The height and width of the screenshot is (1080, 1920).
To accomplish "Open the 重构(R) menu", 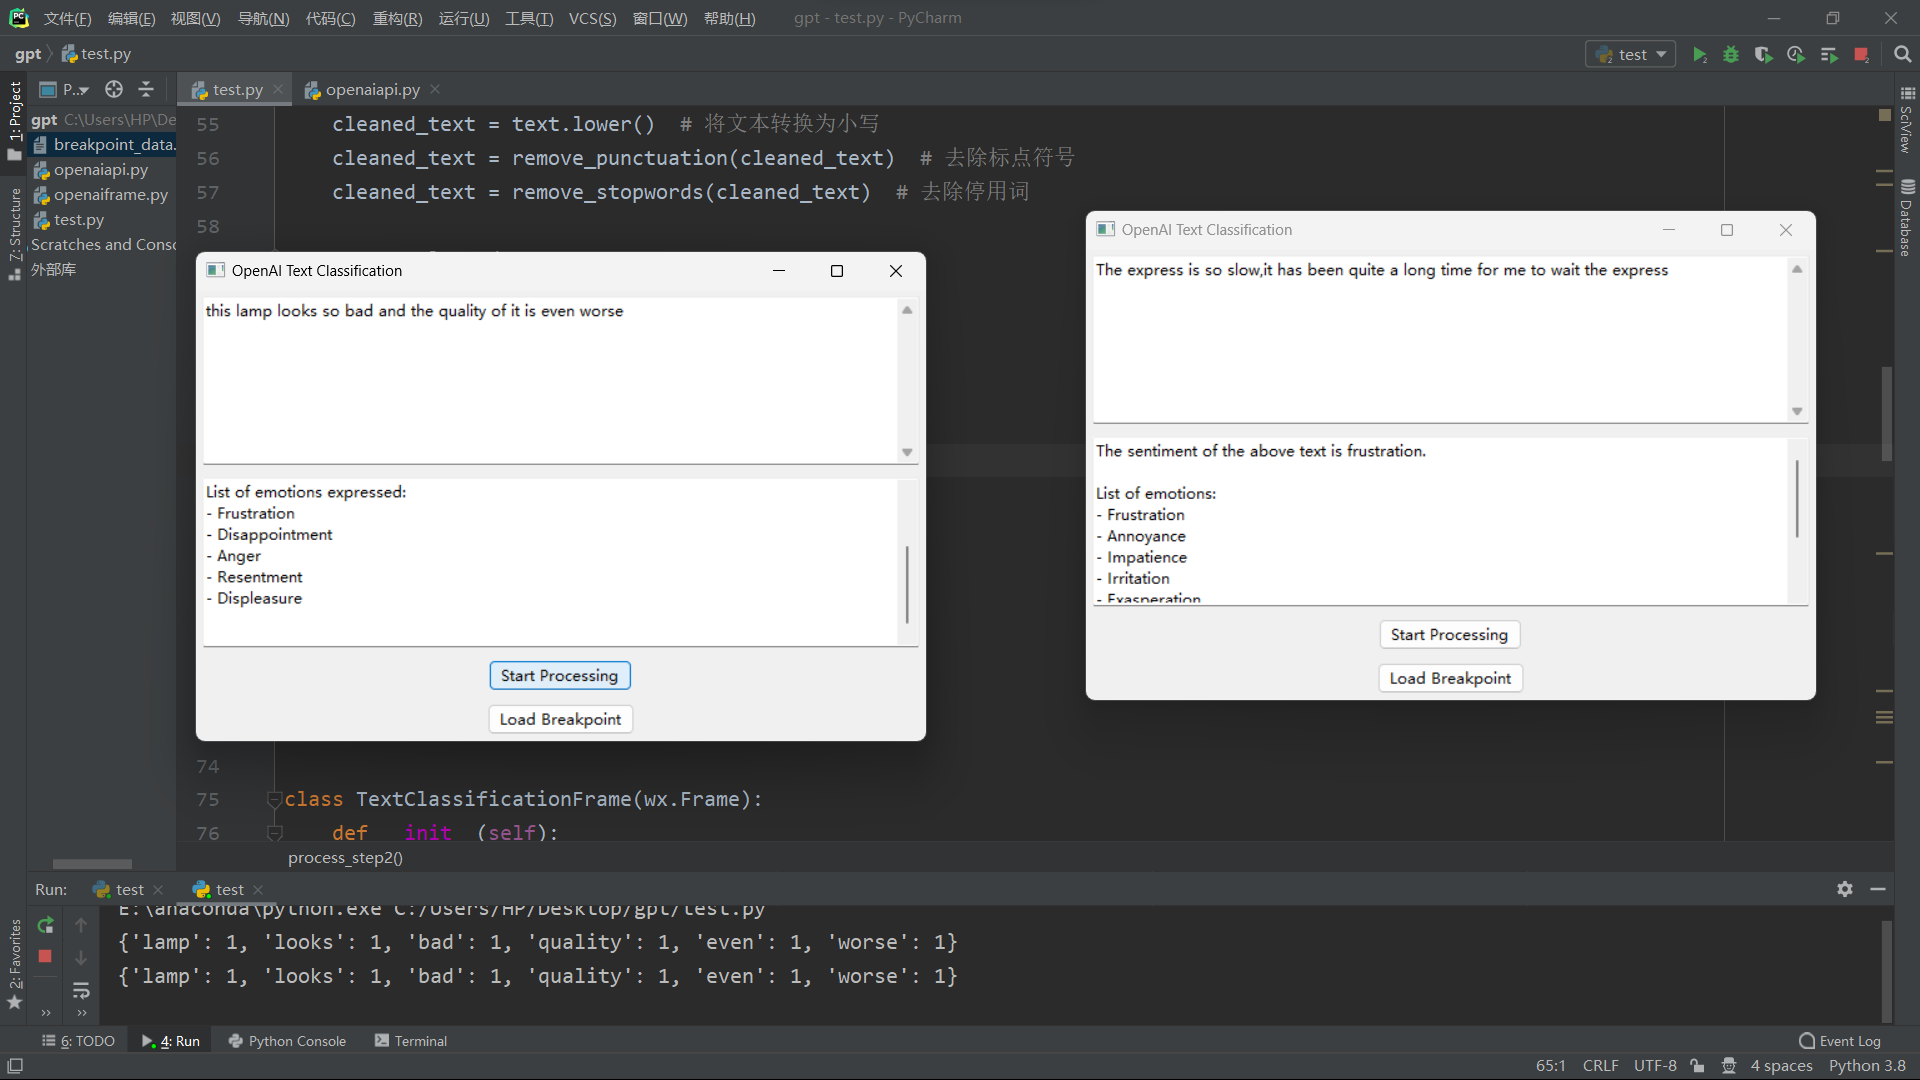I will pos(397,18).
